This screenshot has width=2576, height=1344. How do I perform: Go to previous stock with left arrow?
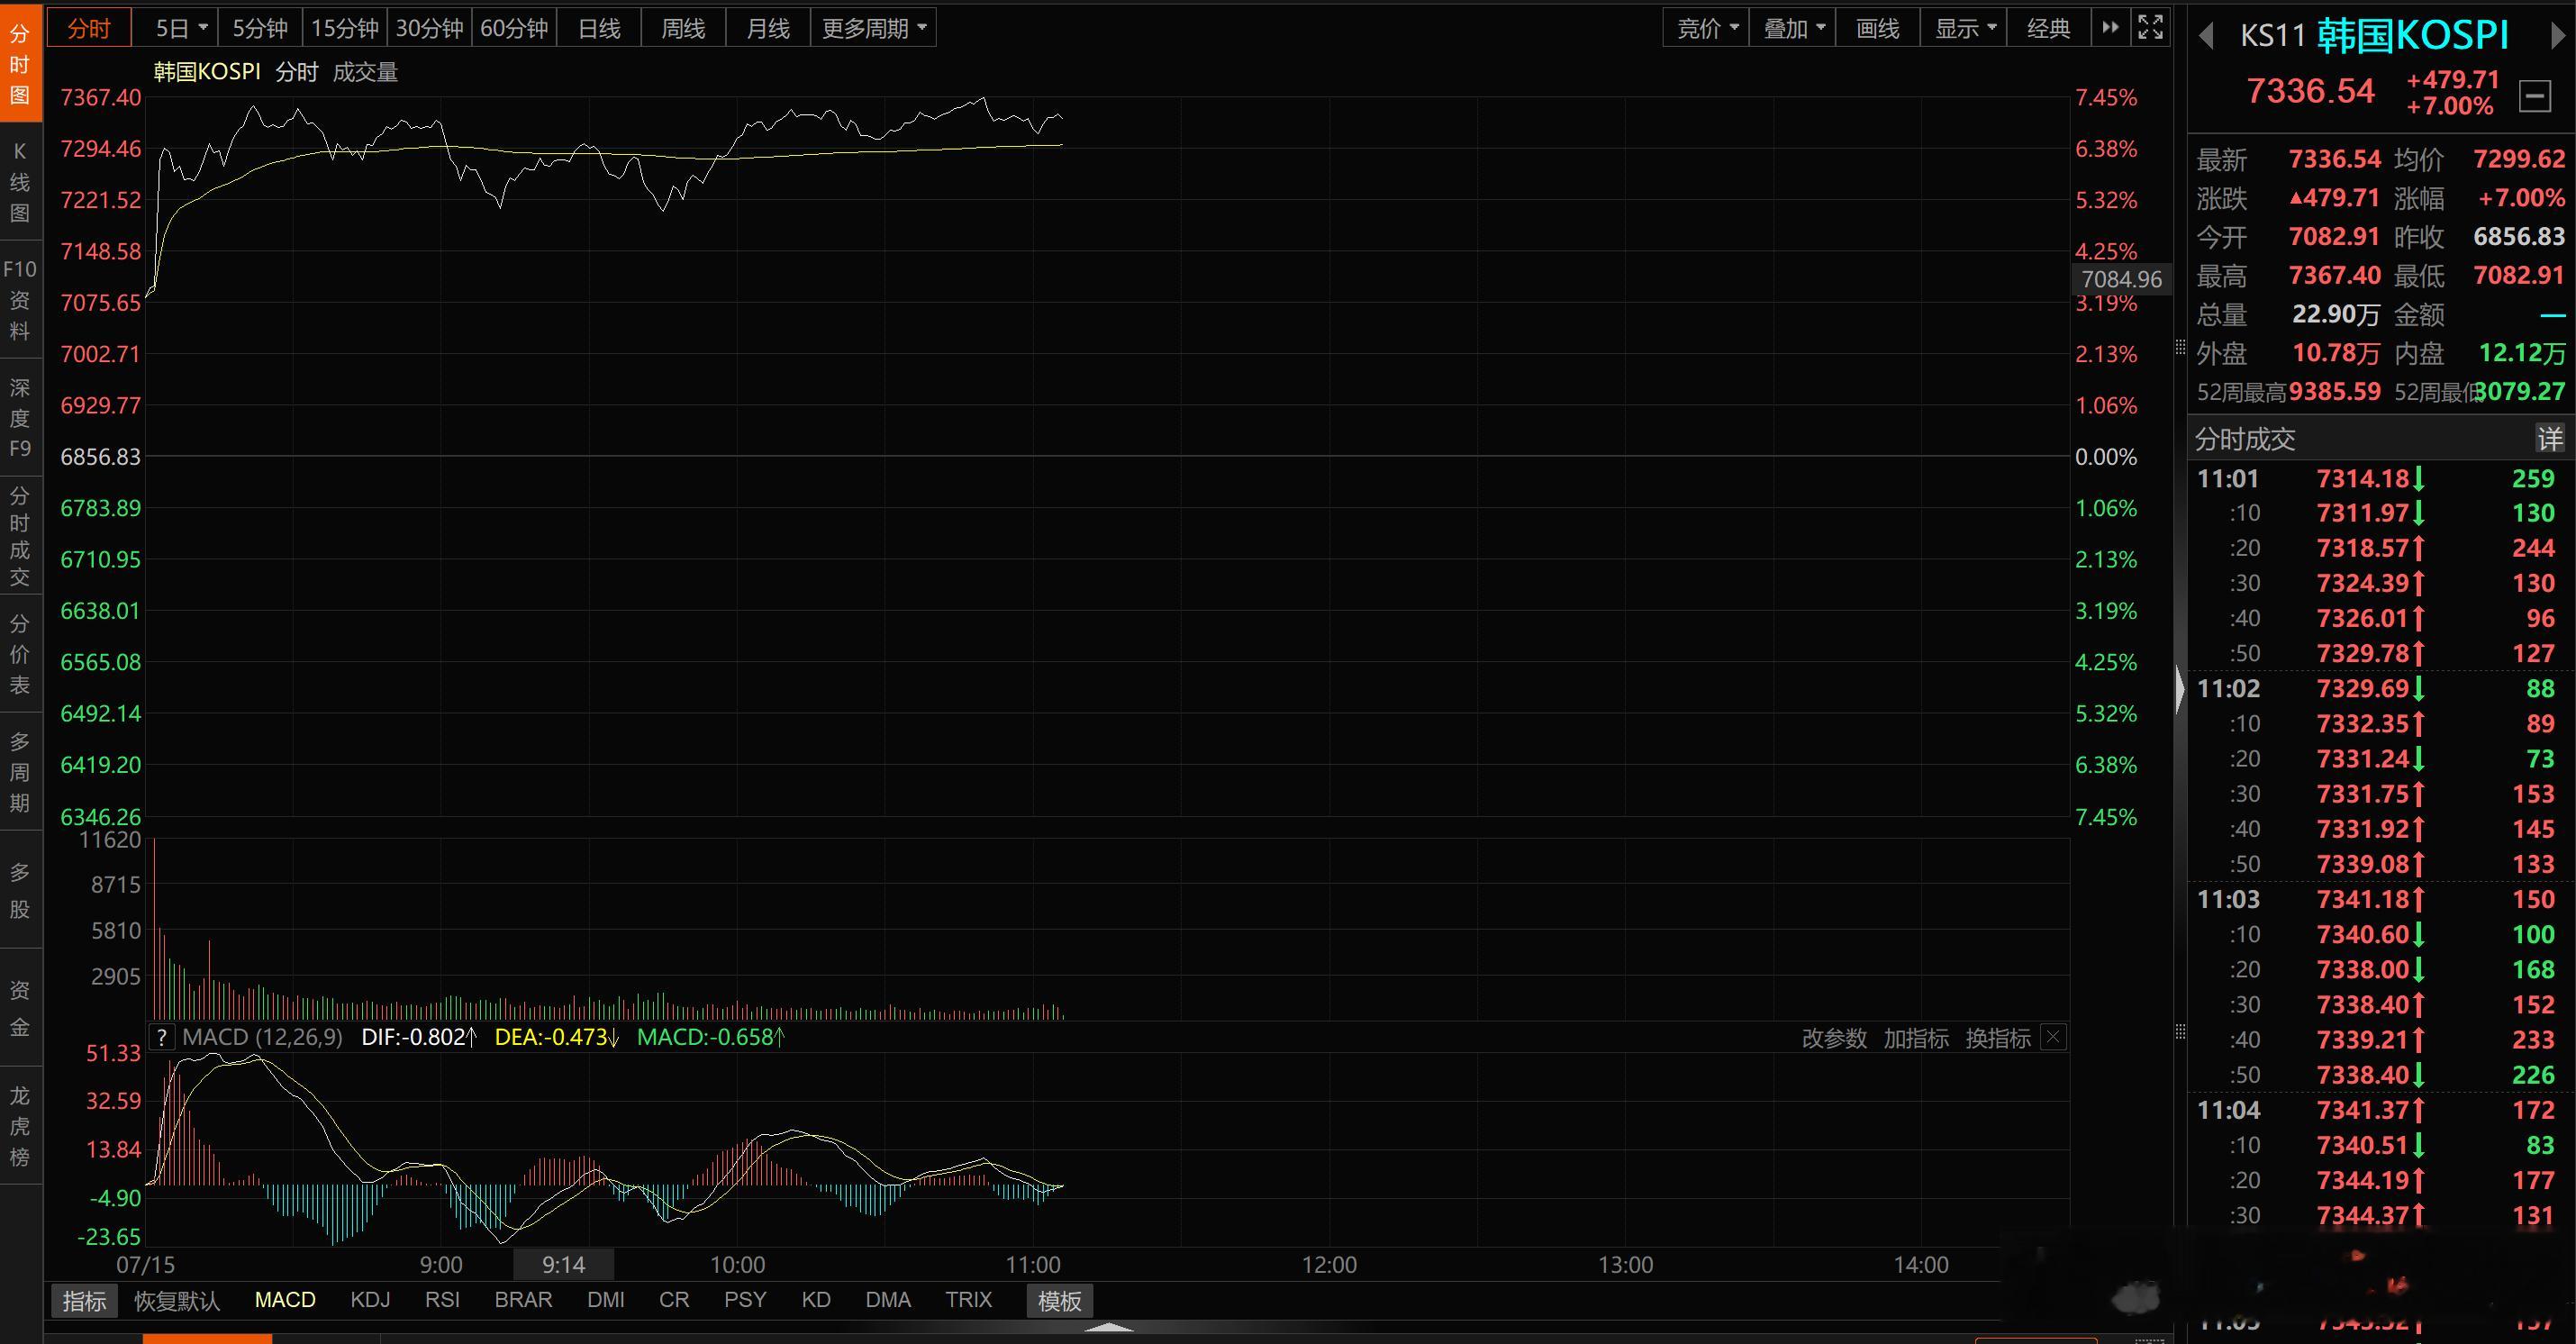pos(2205,37)
